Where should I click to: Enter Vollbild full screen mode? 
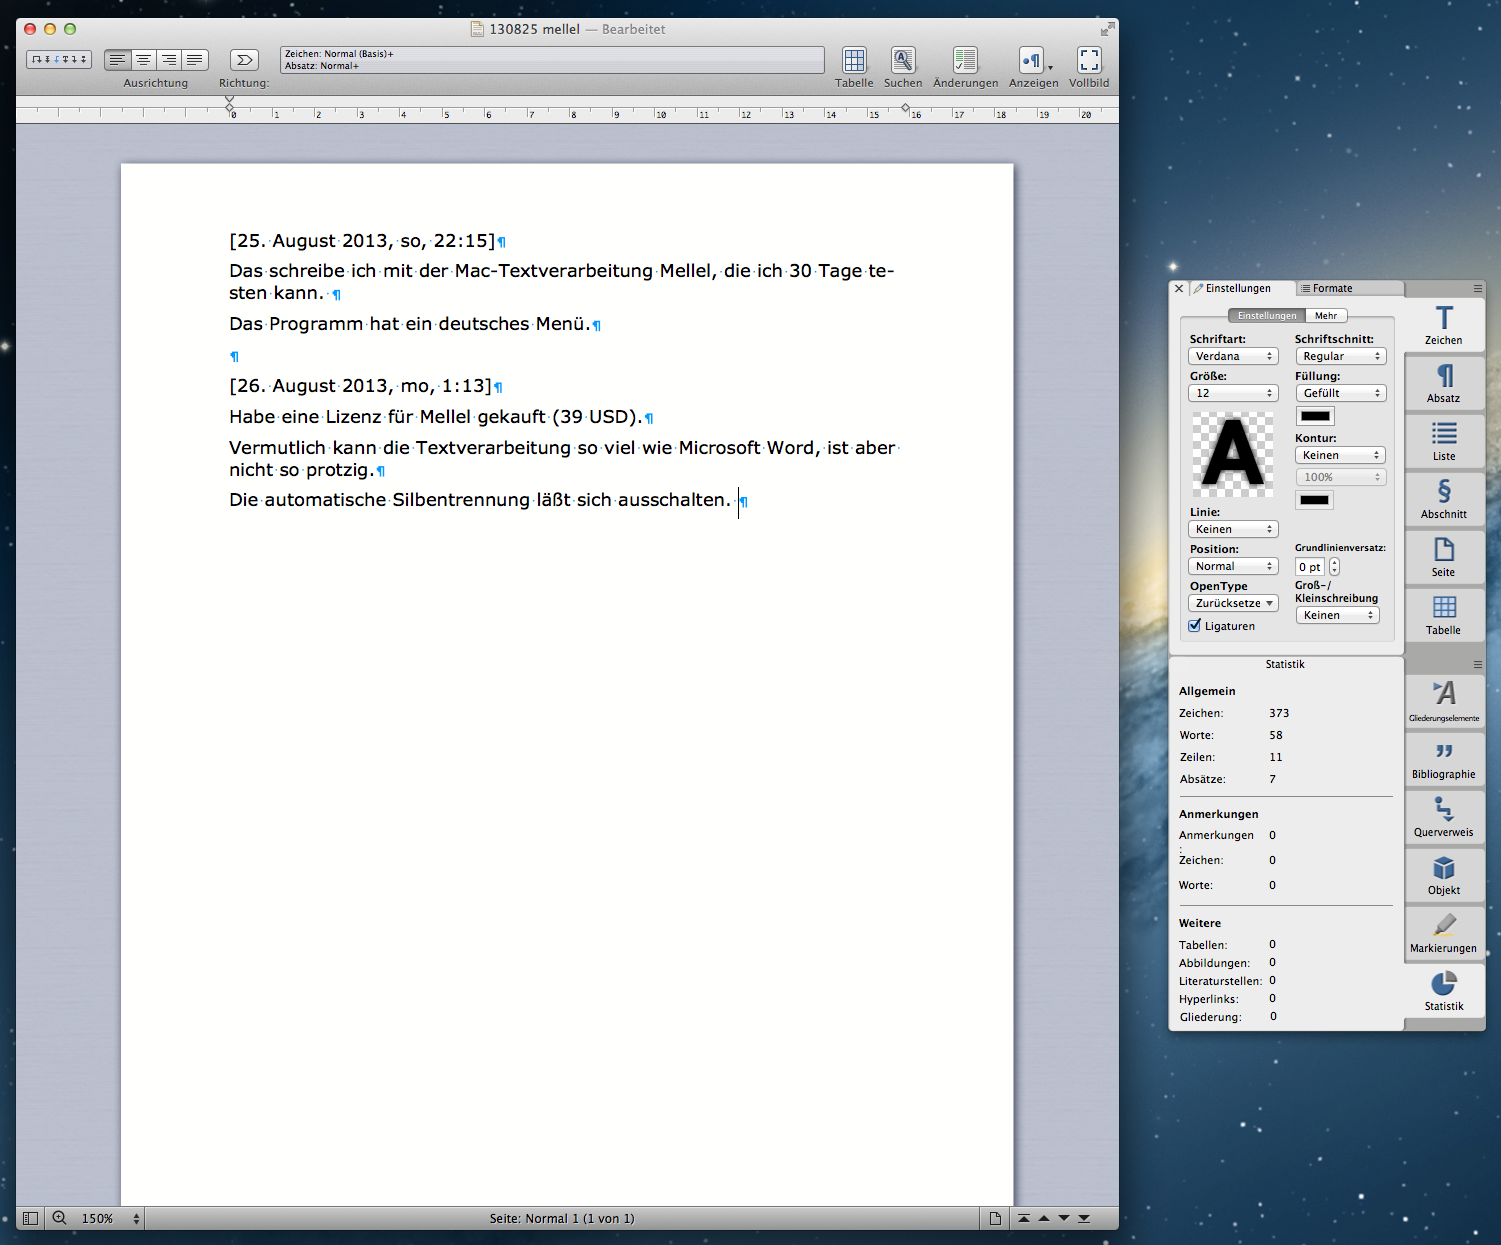[1089, 60]
